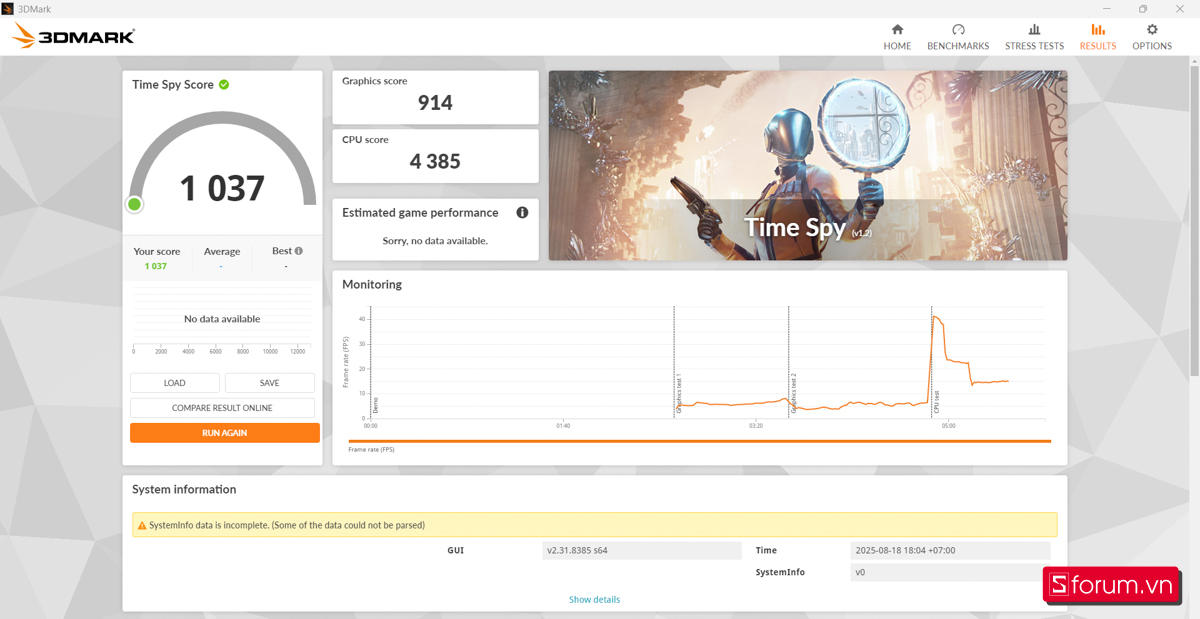Click 'Sorry, no data available.' text
1200x619 pixels.
(435, 241)
